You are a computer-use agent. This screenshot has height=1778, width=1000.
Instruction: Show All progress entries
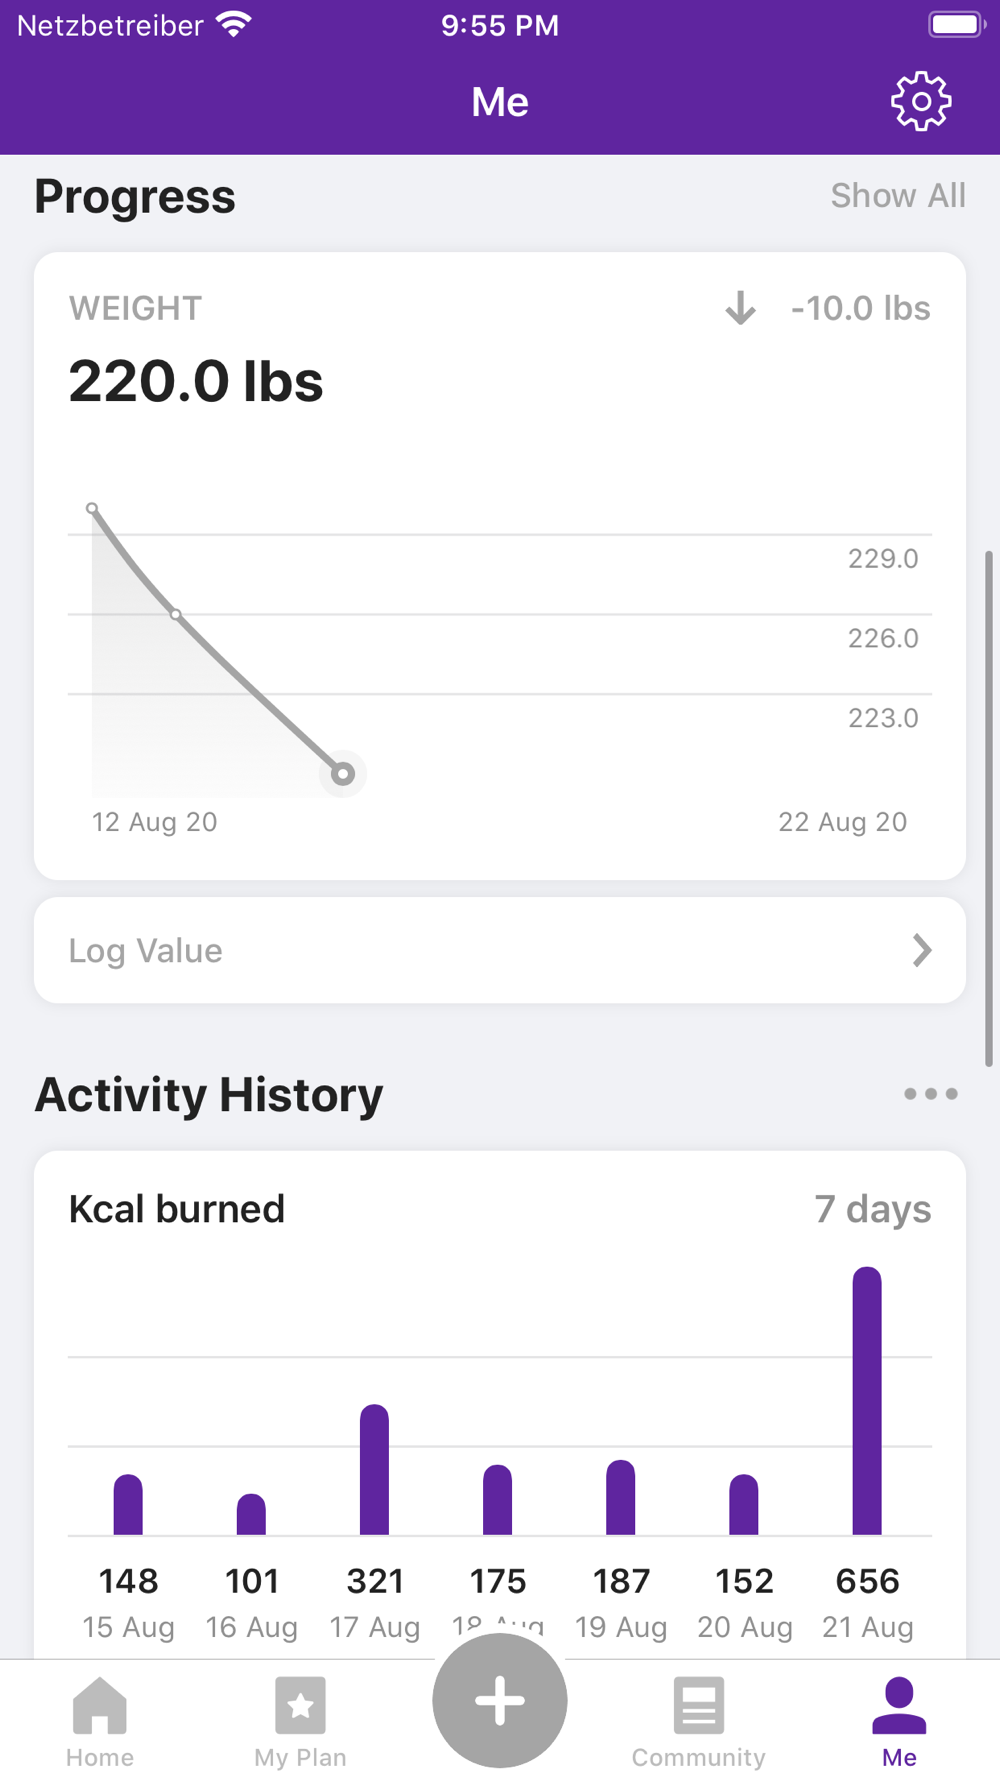[897, 196]
